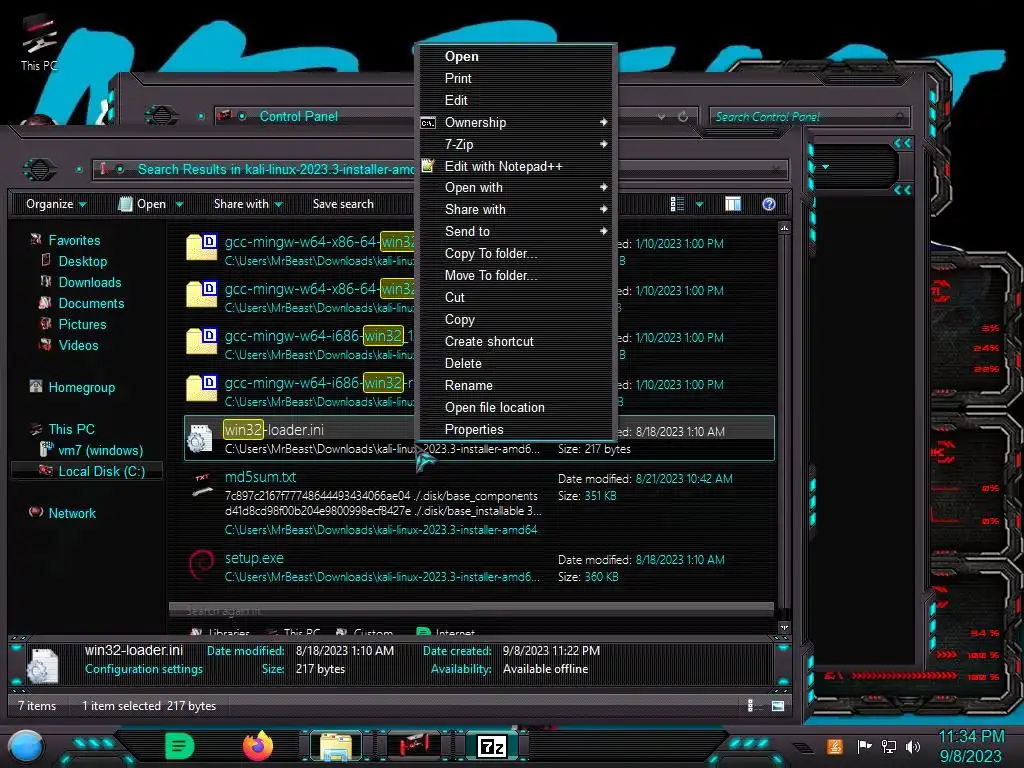The height and width of the screenshot is (768, 1024).
Task: Open the green notes app on taskbar
Action: coord(179,746)
